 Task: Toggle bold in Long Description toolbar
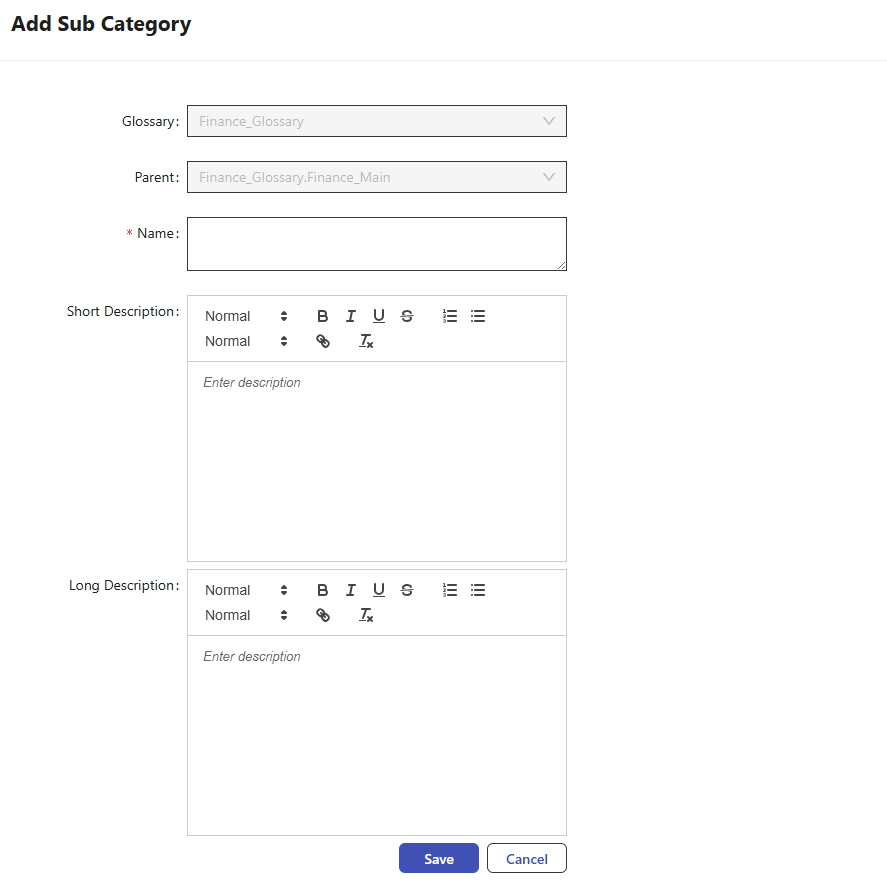322,590
